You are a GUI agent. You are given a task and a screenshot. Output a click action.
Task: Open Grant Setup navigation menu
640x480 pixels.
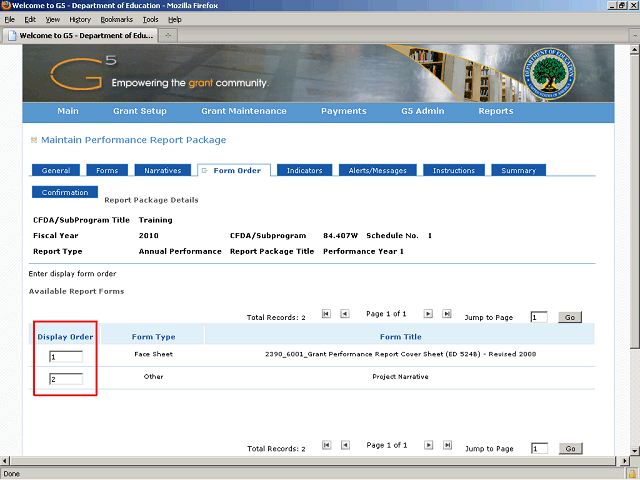140,111
